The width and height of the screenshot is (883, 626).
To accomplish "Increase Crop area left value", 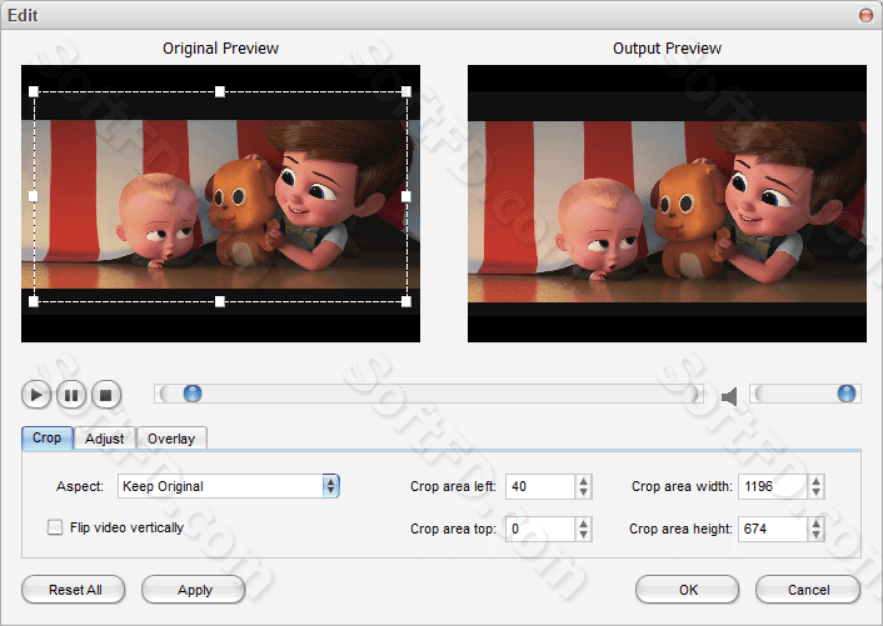I will tap(583, 481).
